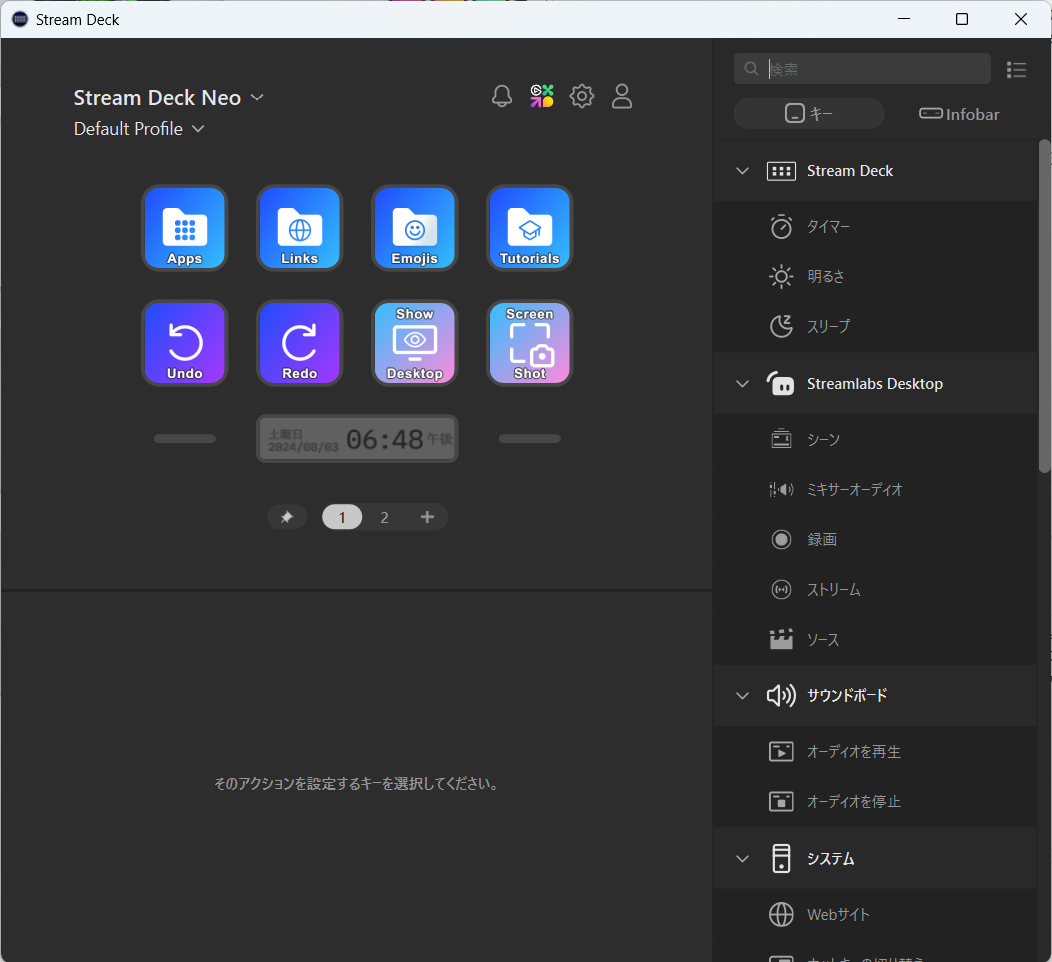This screenshot has width=1052, height=962.
Task: Click the 検索 search field
Action: click(875, 69)
